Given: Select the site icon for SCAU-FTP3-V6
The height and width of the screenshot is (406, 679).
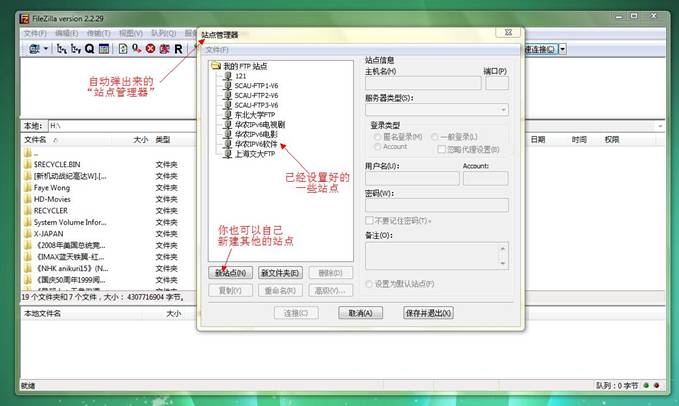Looking at the screenshot, I should (228, 105).
